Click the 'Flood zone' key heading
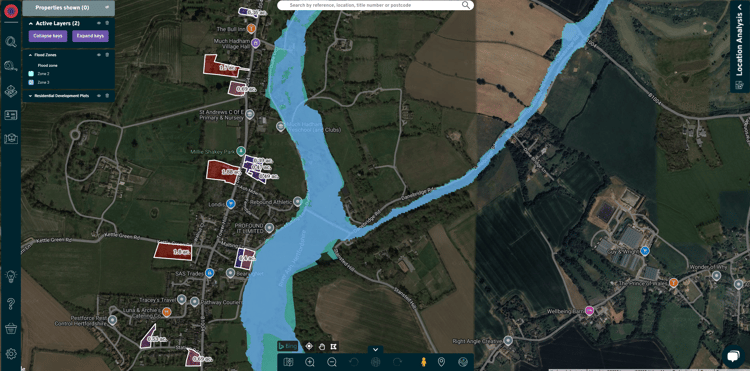Image resolution: width=750 pixels, height=371 pixels. click(47, 65)
